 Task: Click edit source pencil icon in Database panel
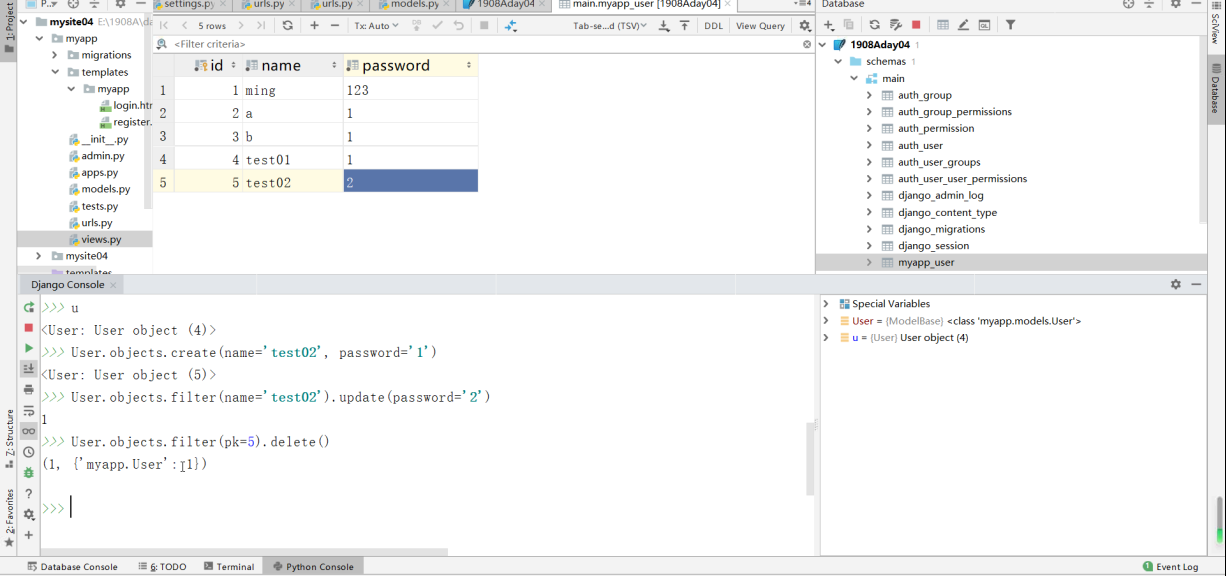click(963, 25)
